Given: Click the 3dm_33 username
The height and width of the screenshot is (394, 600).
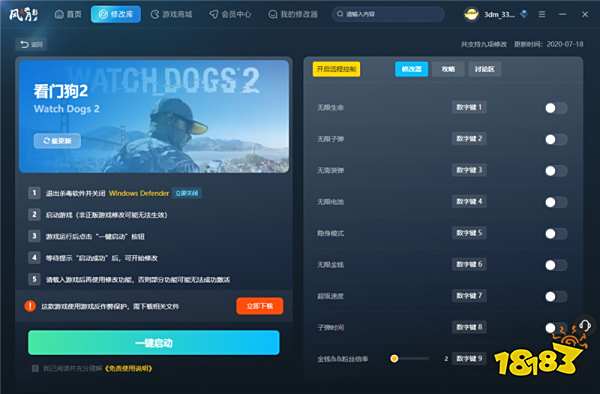Looking at the screenshot, I should 499,15.
